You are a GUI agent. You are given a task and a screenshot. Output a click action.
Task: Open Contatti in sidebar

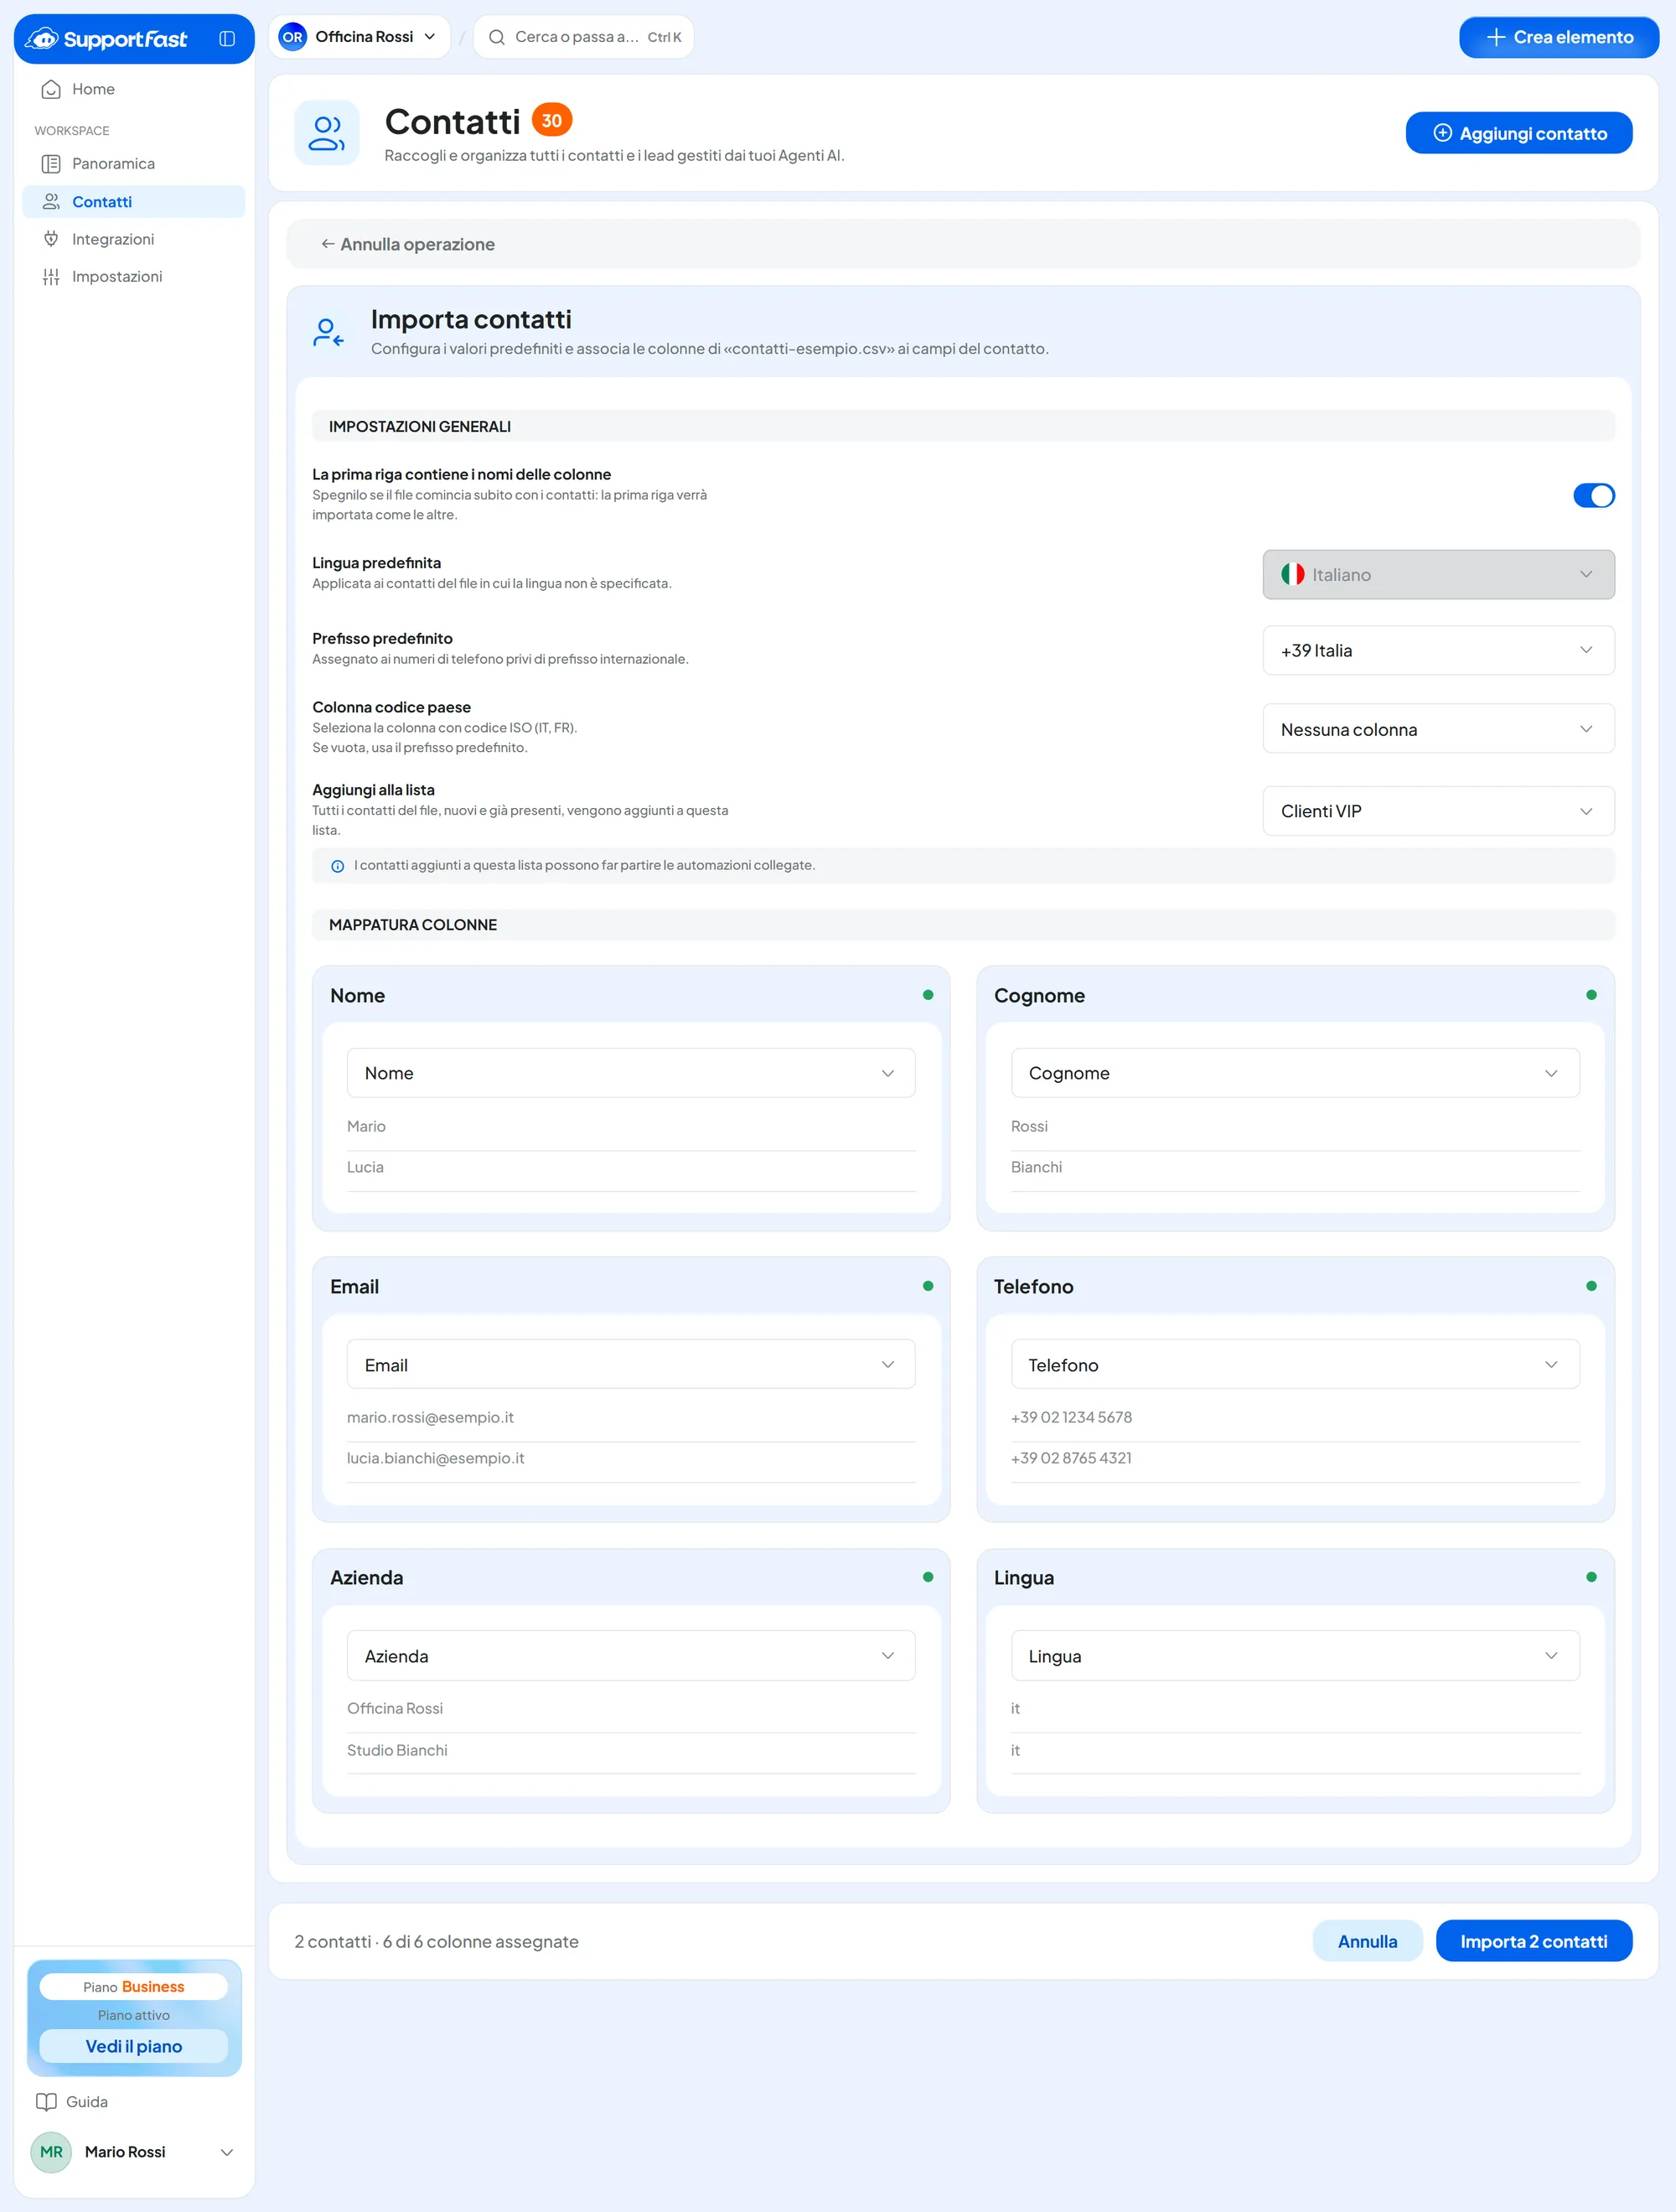[x=133, y=201]
